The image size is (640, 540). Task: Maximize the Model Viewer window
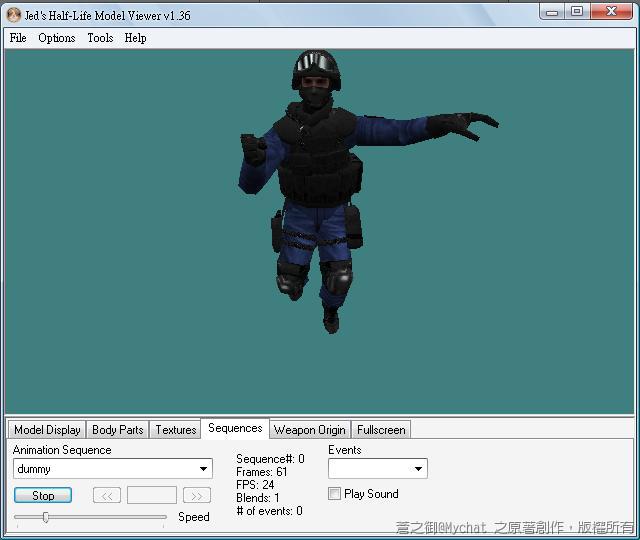[577, 11]
